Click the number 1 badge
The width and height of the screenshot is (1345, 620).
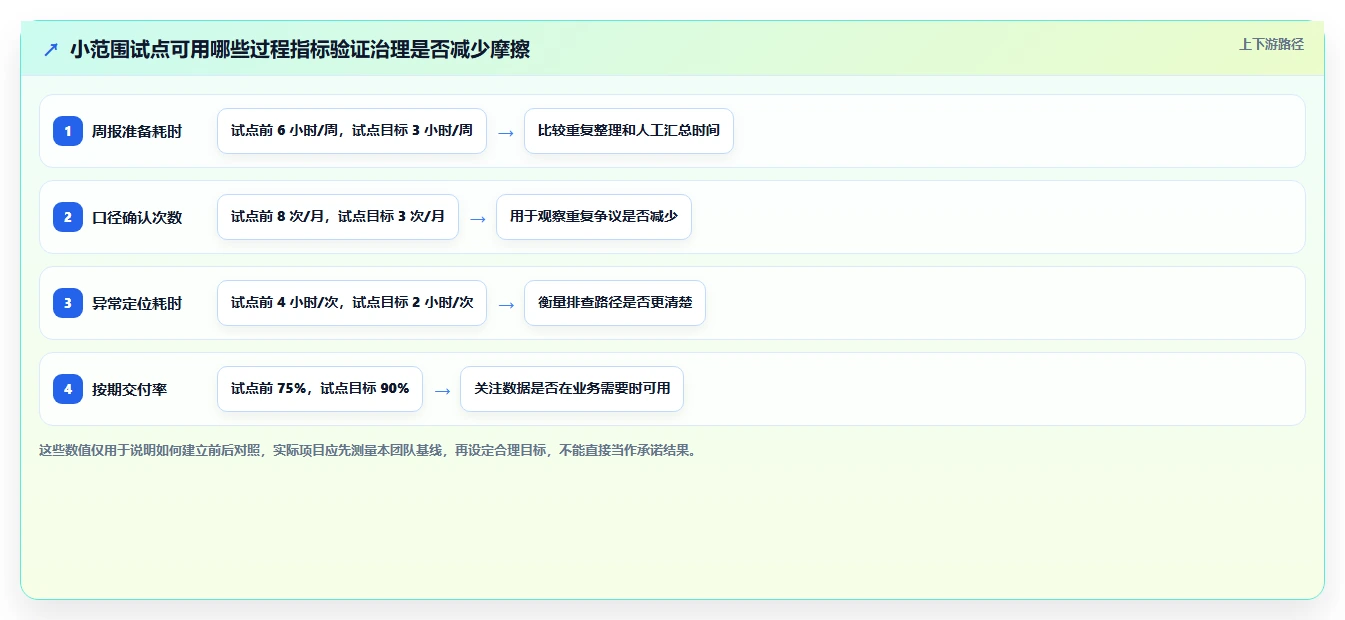pyautogui.click(x=68, y=131)
